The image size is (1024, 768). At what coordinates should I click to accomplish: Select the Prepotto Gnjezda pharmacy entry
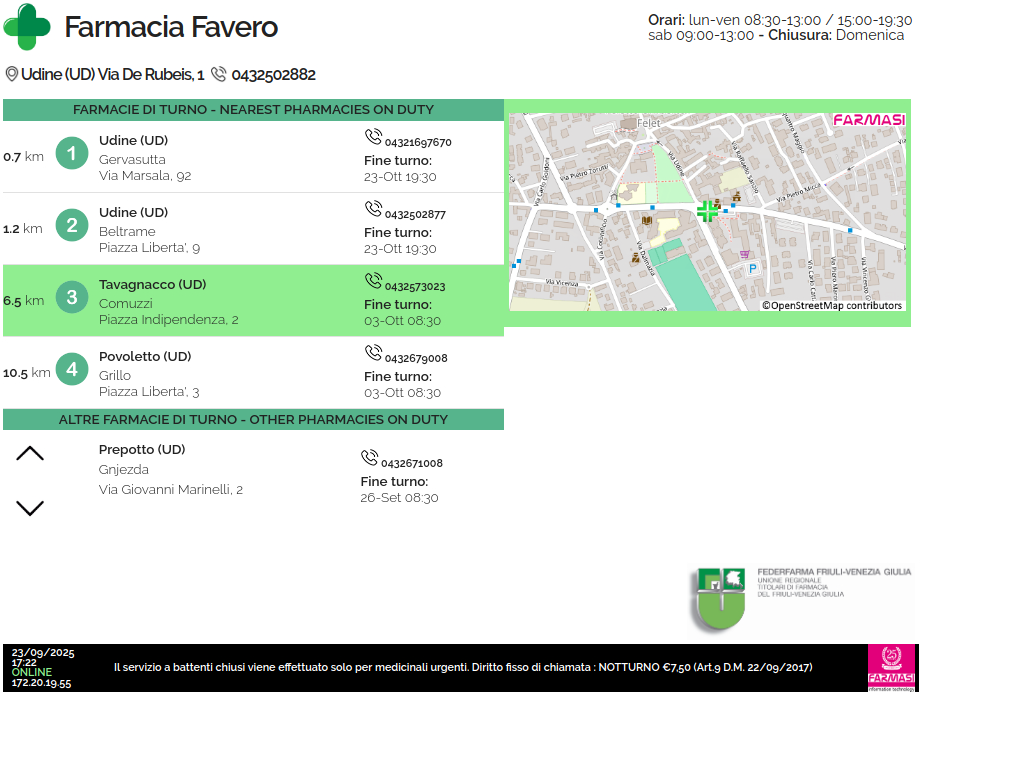pyautogui.click(x=170, y=470)
